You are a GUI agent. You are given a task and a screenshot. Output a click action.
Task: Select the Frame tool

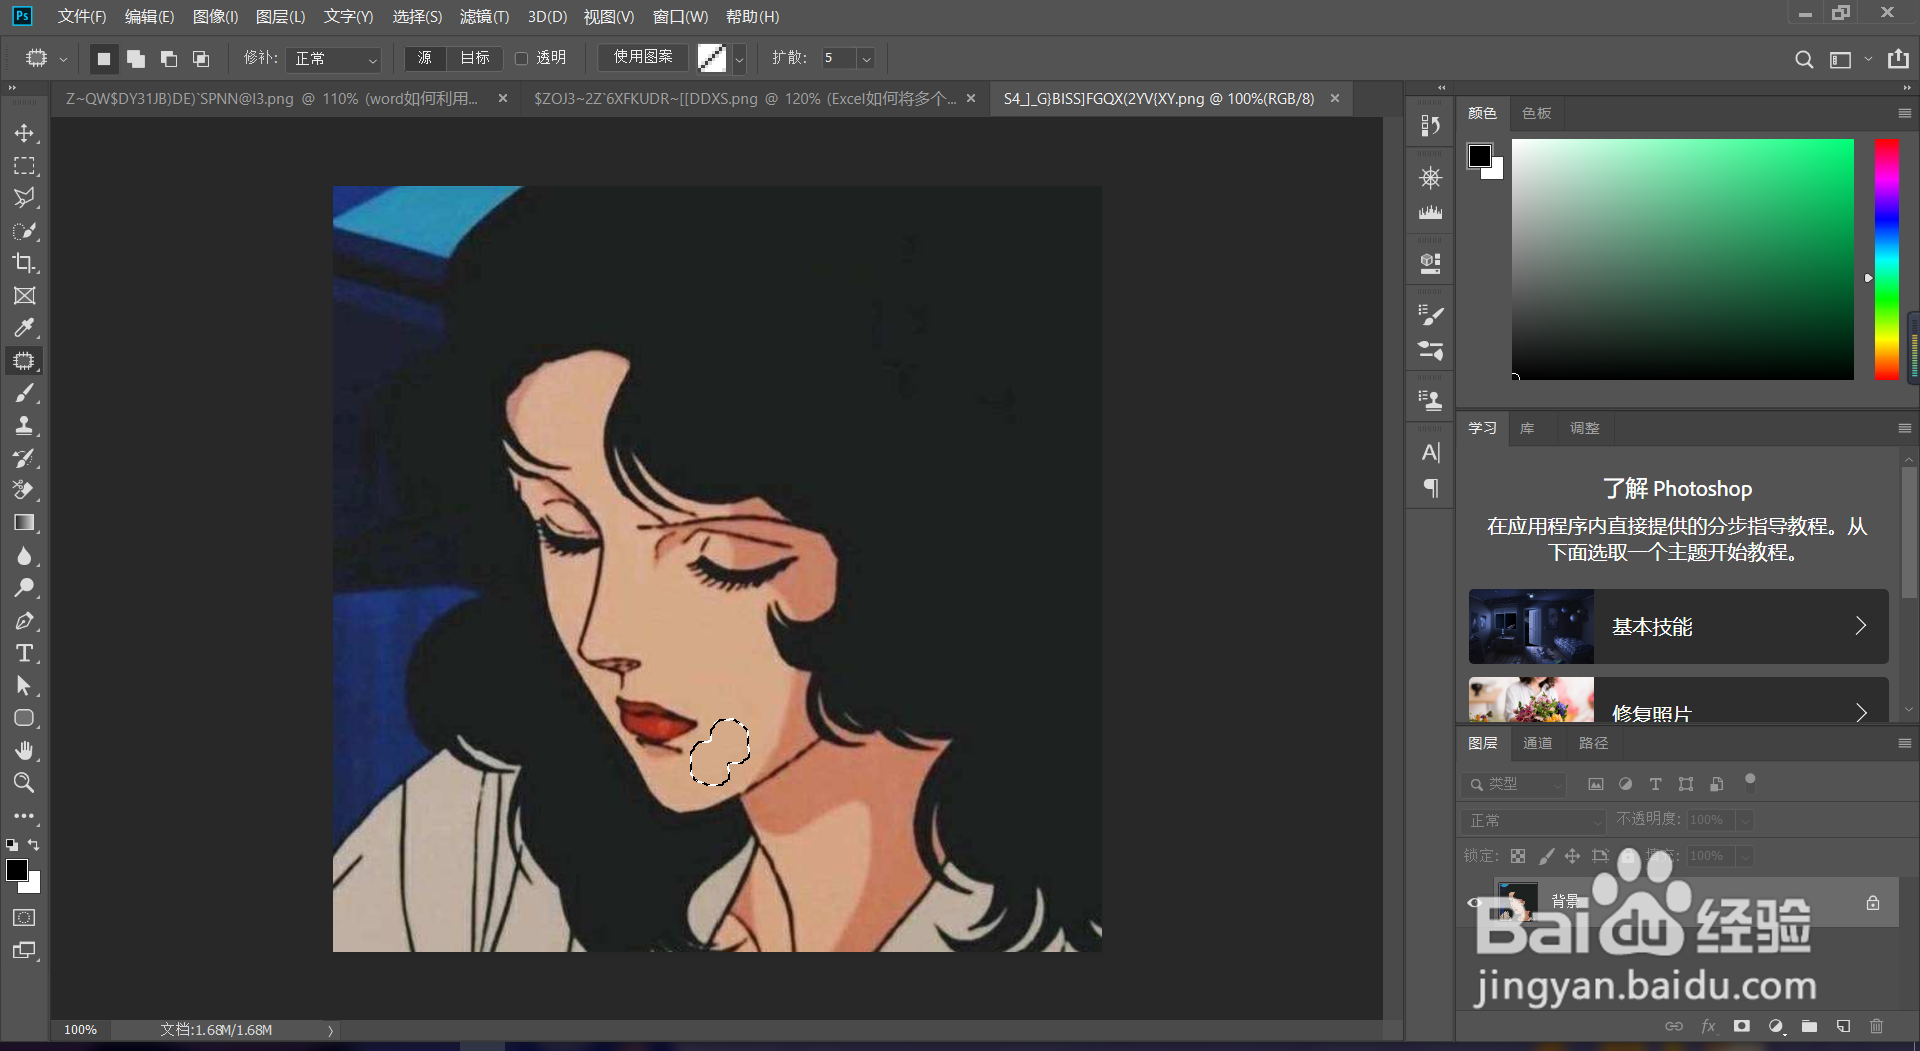[24, 296]
